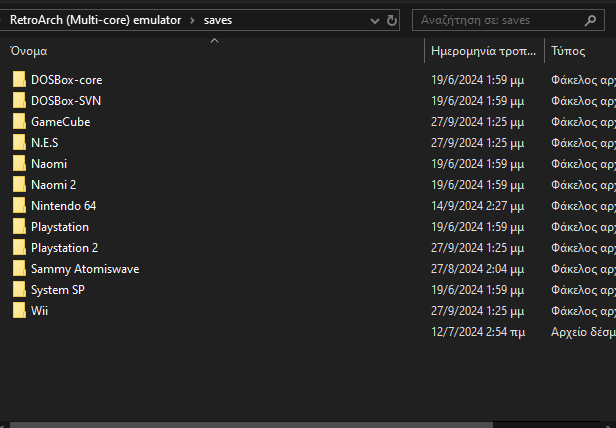This screenshot has width=616, height=428.
Task: Go to RetroArch (Multi-core) emulator breadcrumb
Action: point(94,19)
